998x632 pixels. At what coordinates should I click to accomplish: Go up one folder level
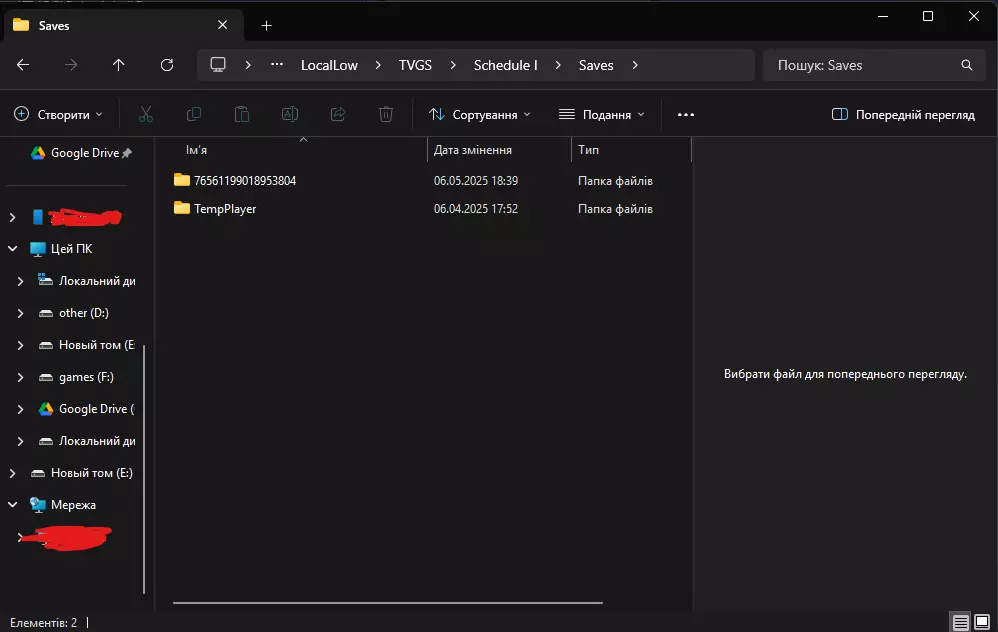[119, 65]
